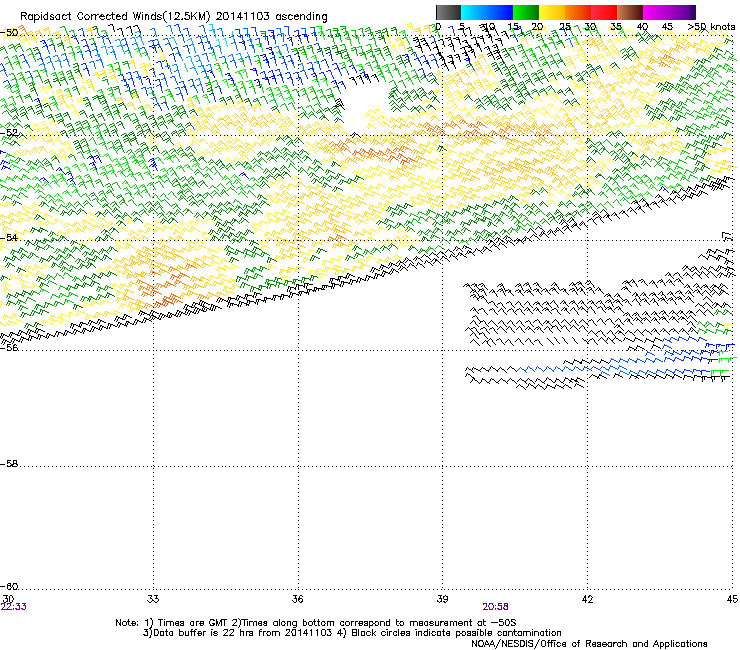Image resolution: width=740 pixels, height=650 pixels.
Task: Click the NOAA/NESDIS credit line
Action: coord(589,644)
